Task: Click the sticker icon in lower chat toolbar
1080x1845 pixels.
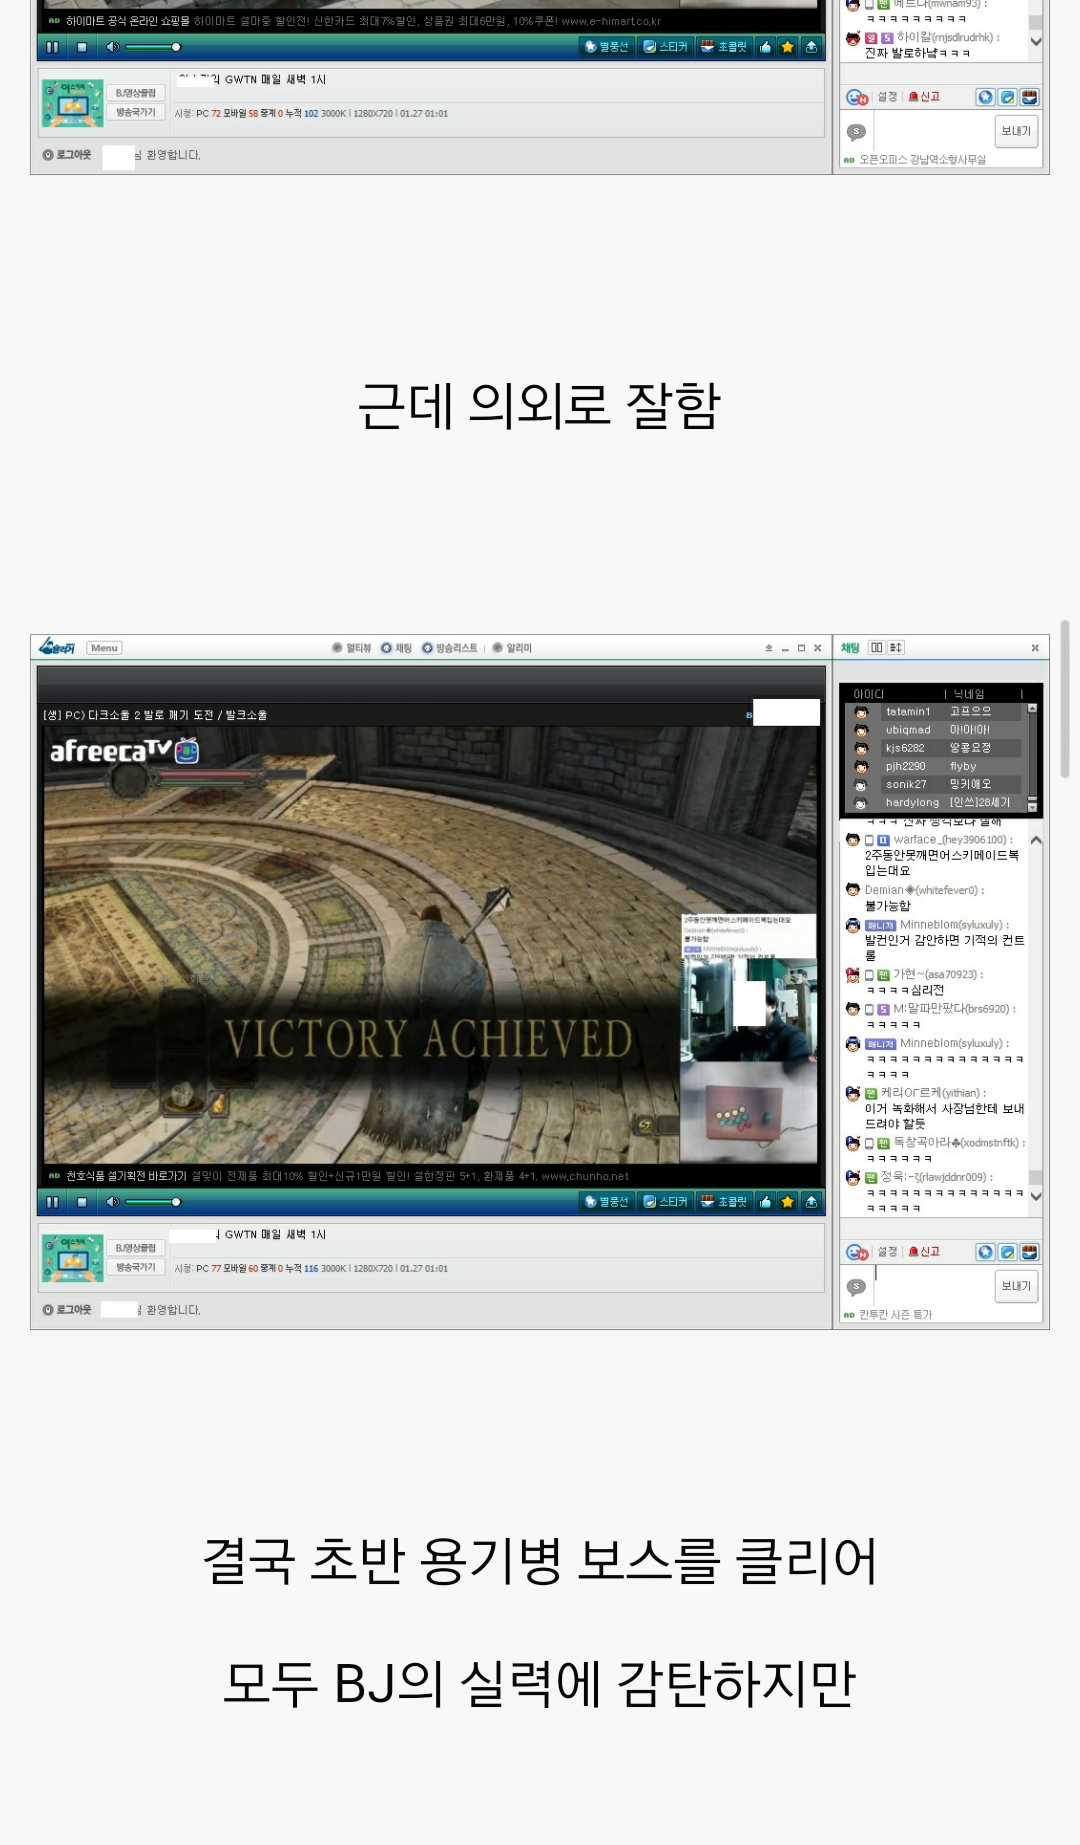Action: (x=1007, y=1252)
